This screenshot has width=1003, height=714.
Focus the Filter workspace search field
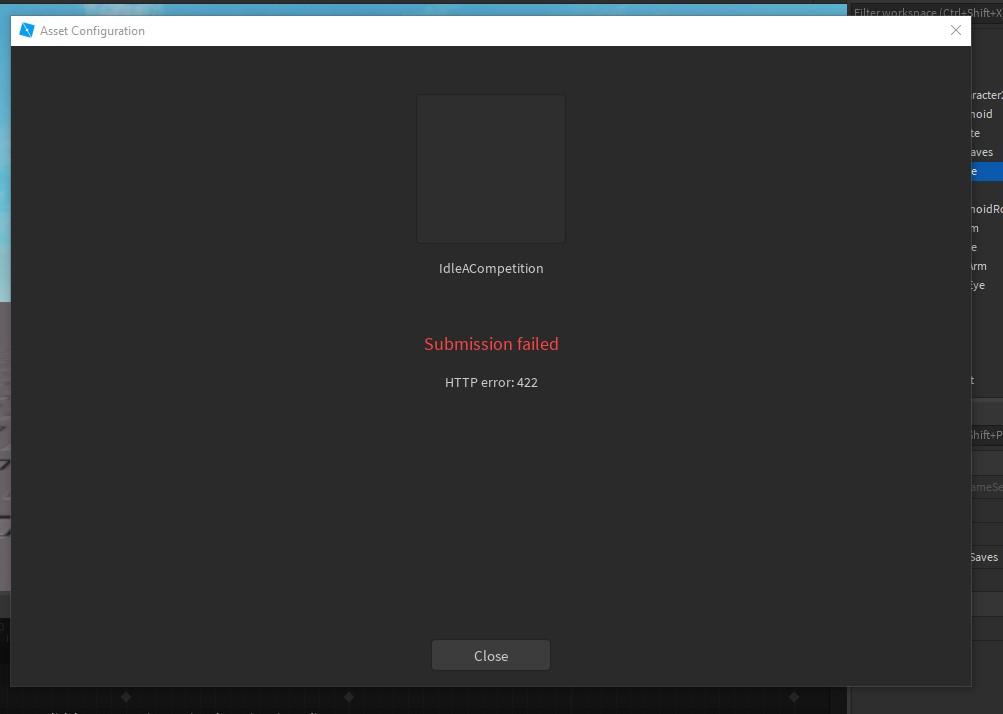click(x=925, y=13)
